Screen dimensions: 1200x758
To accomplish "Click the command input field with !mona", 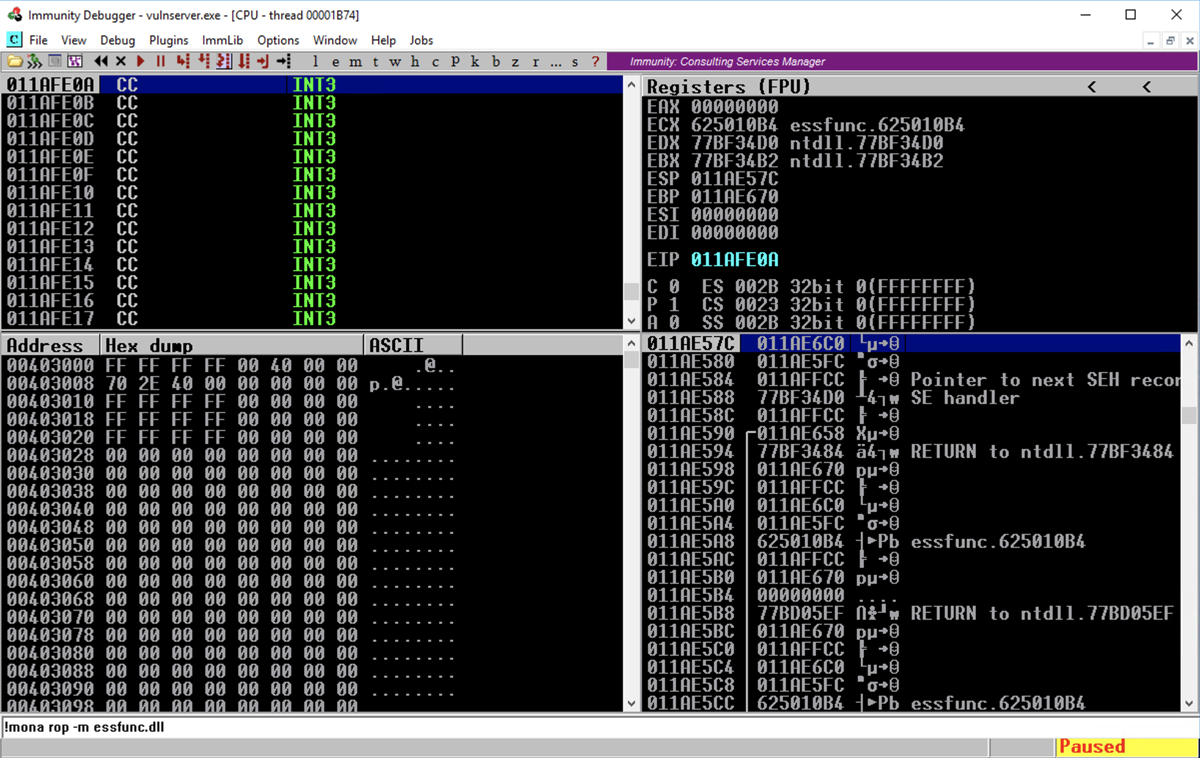I will 500,727.
